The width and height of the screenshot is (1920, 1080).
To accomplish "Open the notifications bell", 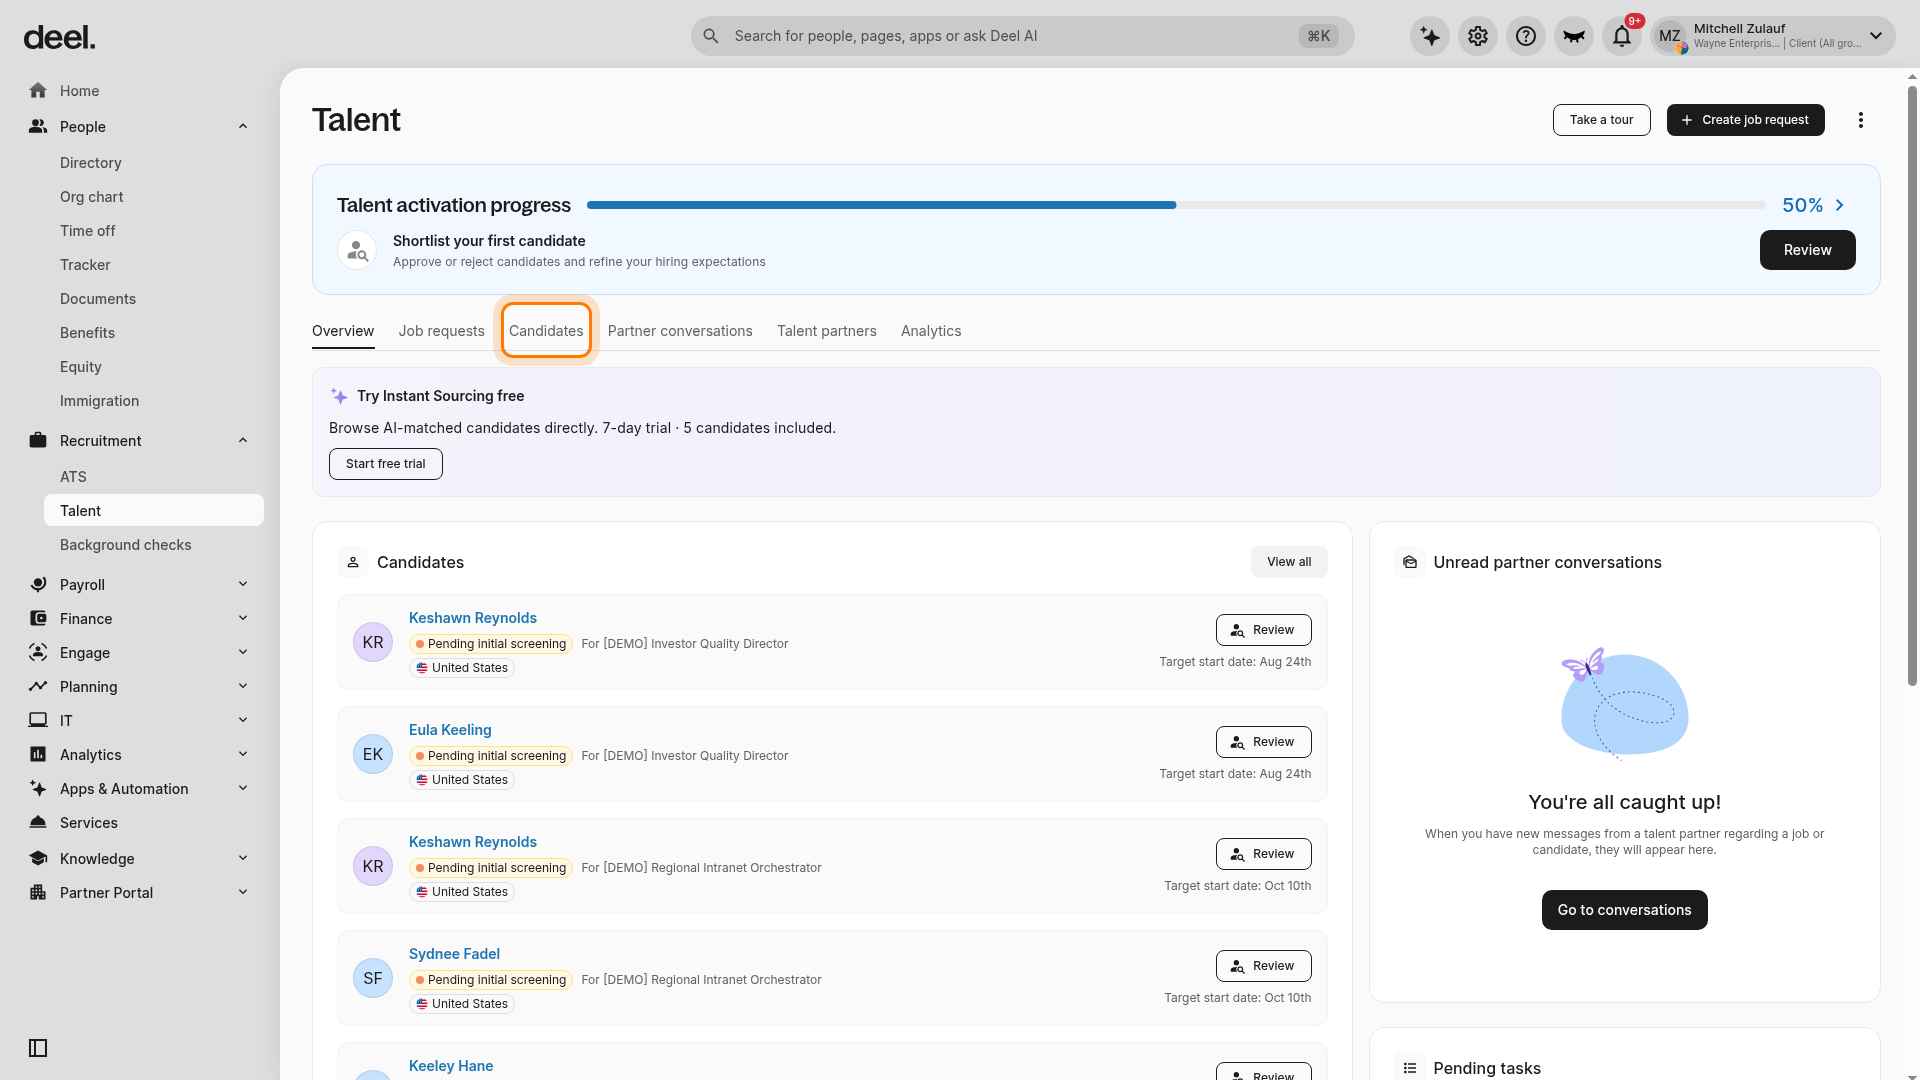I will [x=1622, y=37].
